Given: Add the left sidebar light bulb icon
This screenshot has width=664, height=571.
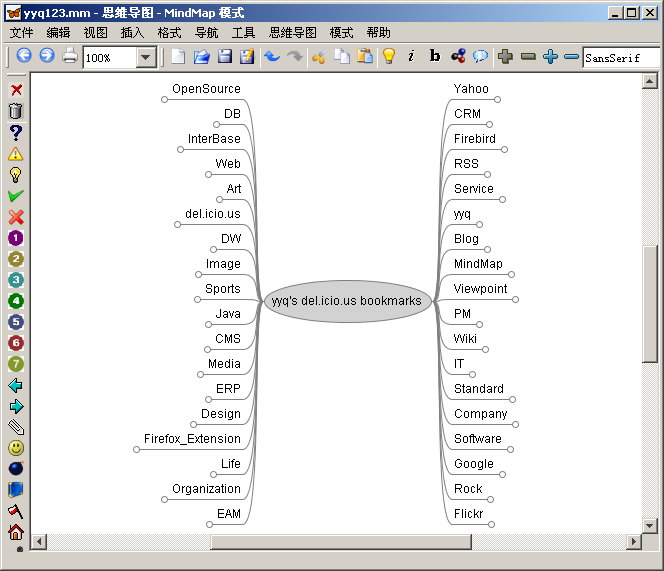Looking at the screenshot, I should [x=16, y=175].
